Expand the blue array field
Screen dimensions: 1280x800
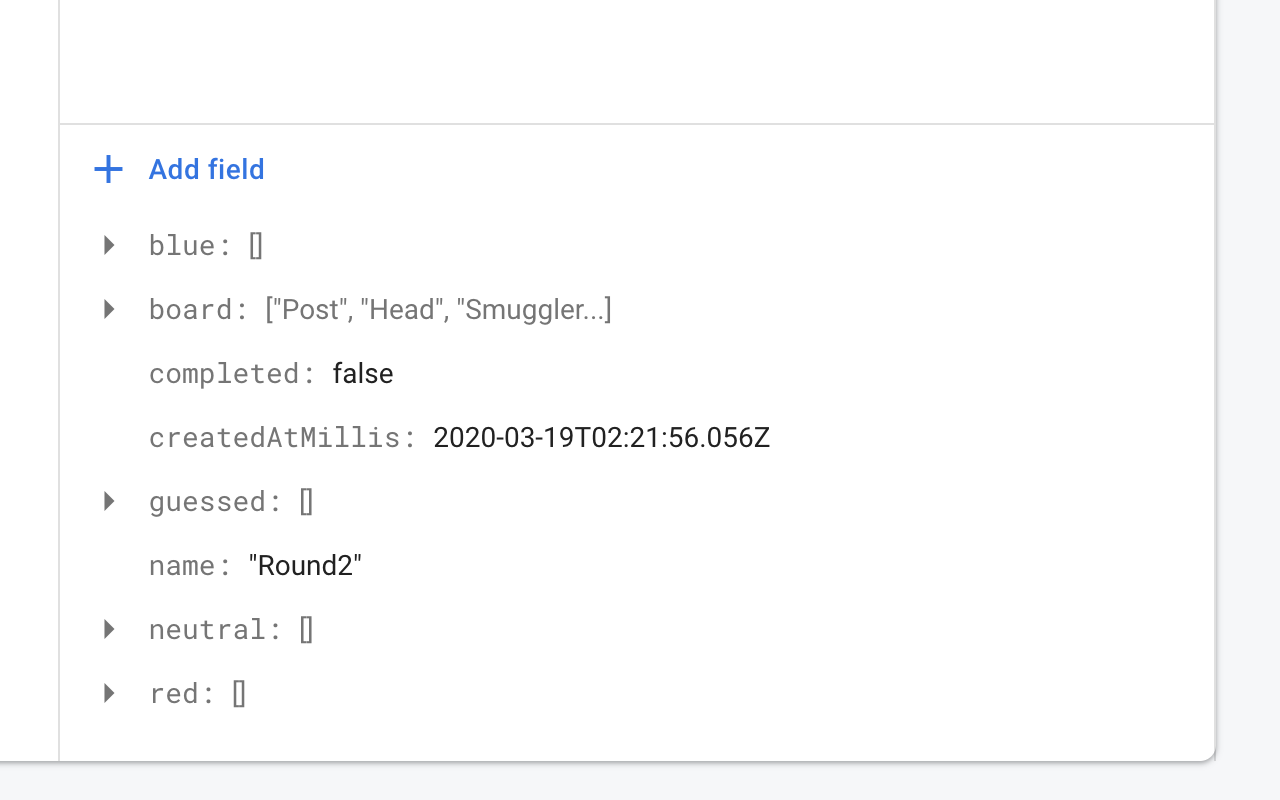pyautogui.click(x=109, y=245)
